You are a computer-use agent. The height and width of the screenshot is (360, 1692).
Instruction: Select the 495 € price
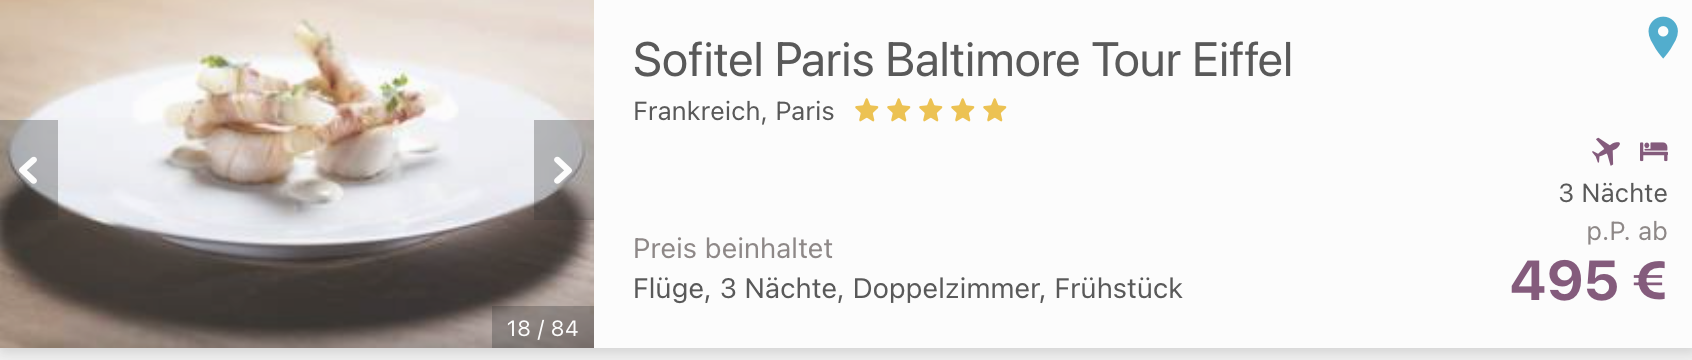[x=1588, y=281]
